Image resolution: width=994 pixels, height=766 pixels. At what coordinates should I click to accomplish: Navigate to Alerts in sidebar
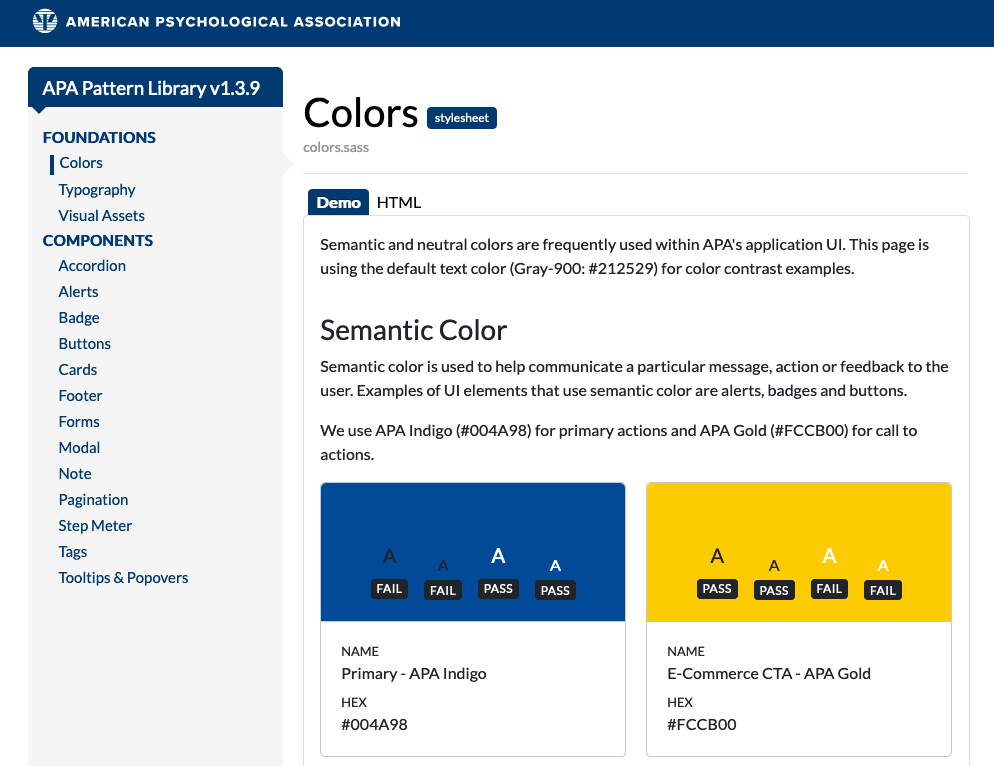pos(78,292)
